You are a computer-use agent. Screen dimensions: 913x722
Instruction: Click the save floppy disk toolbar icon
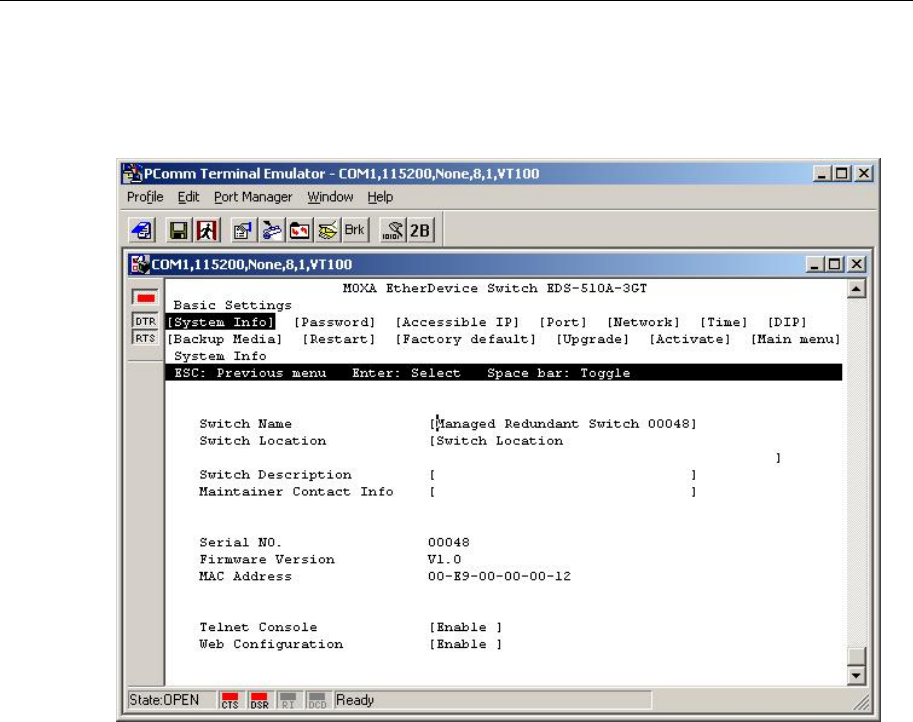click(x=178, y=231)
